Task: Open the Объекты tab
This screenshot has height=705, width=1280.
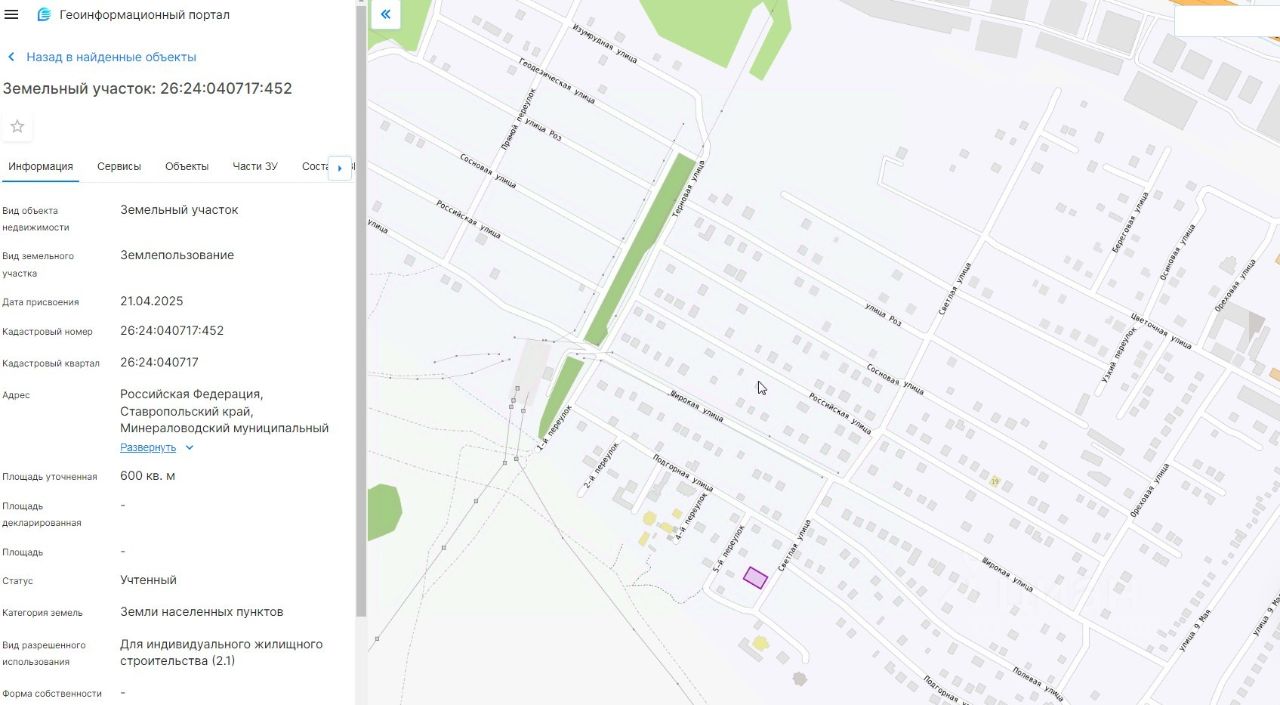Action: (x=187, y=166)
